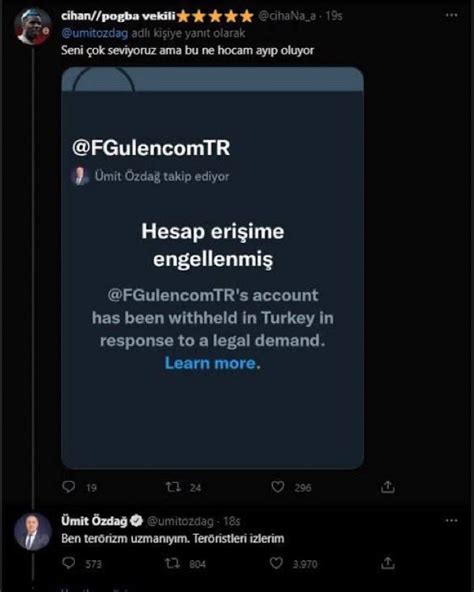This screenshot has width=474, height=592.
Task: Open more options on cihan's tweet
Action: (451, 15)
